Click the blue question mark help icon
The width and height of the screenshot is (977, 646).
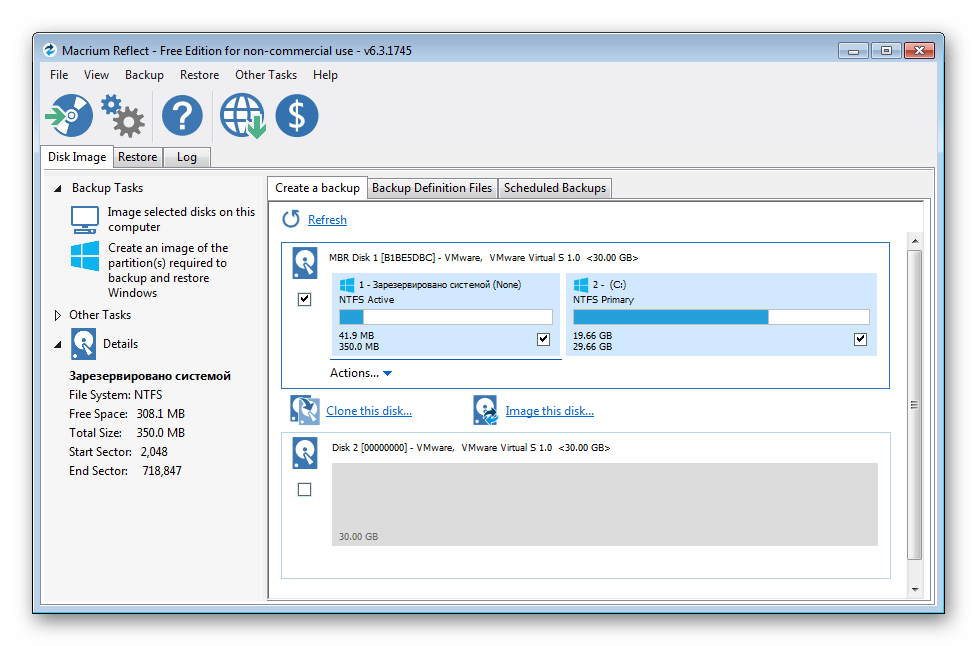pos(182,116)
